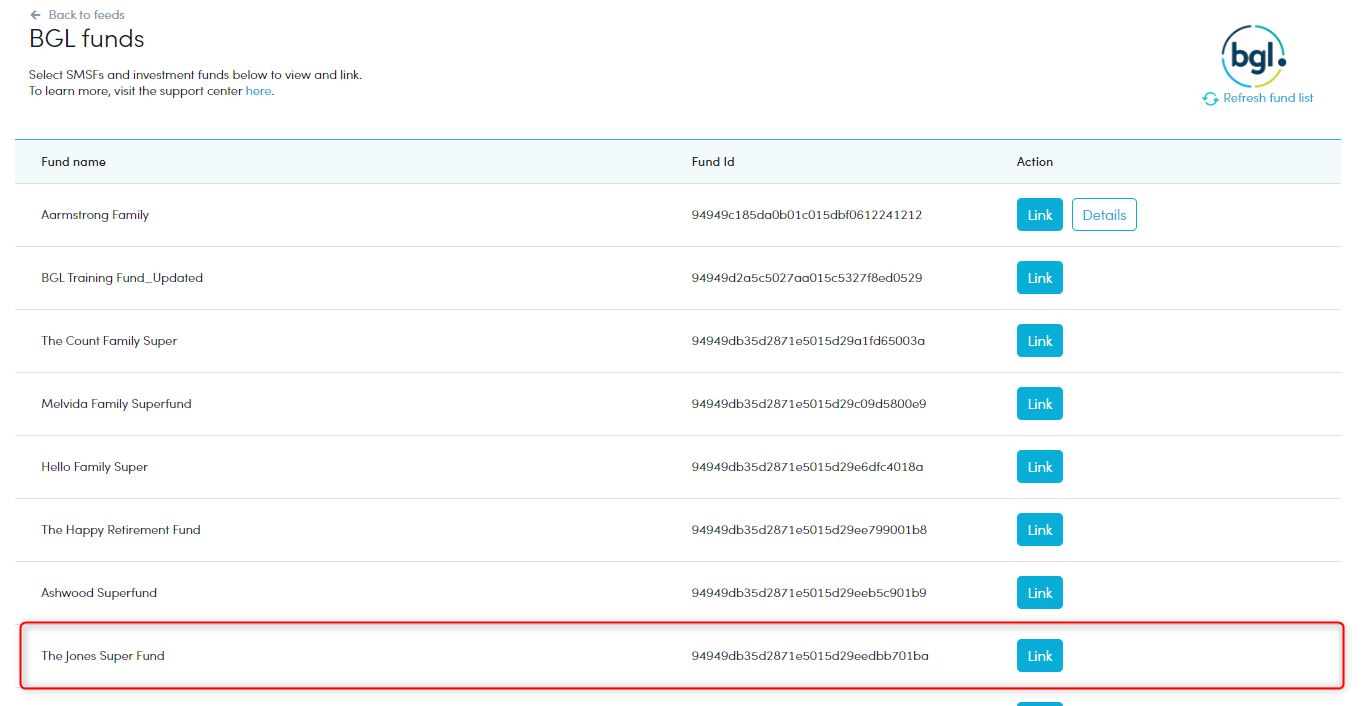The height and width of the screenshot is (706, 1371).
Task: Link the Ashwood Superfund
Action: tap(1040, 593)
